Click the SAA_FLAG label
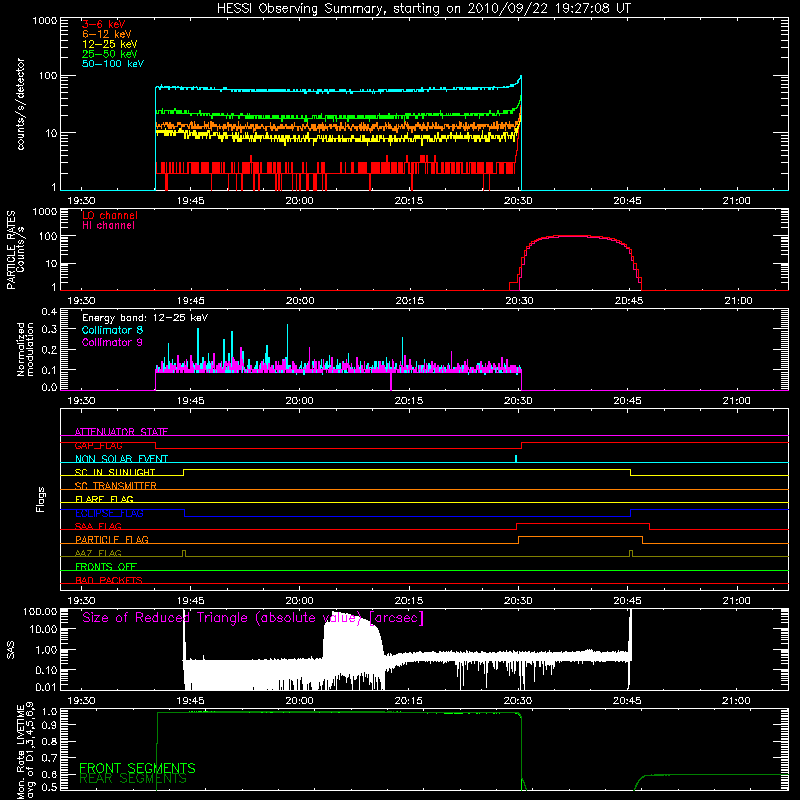800x800 pixels. 98,526
